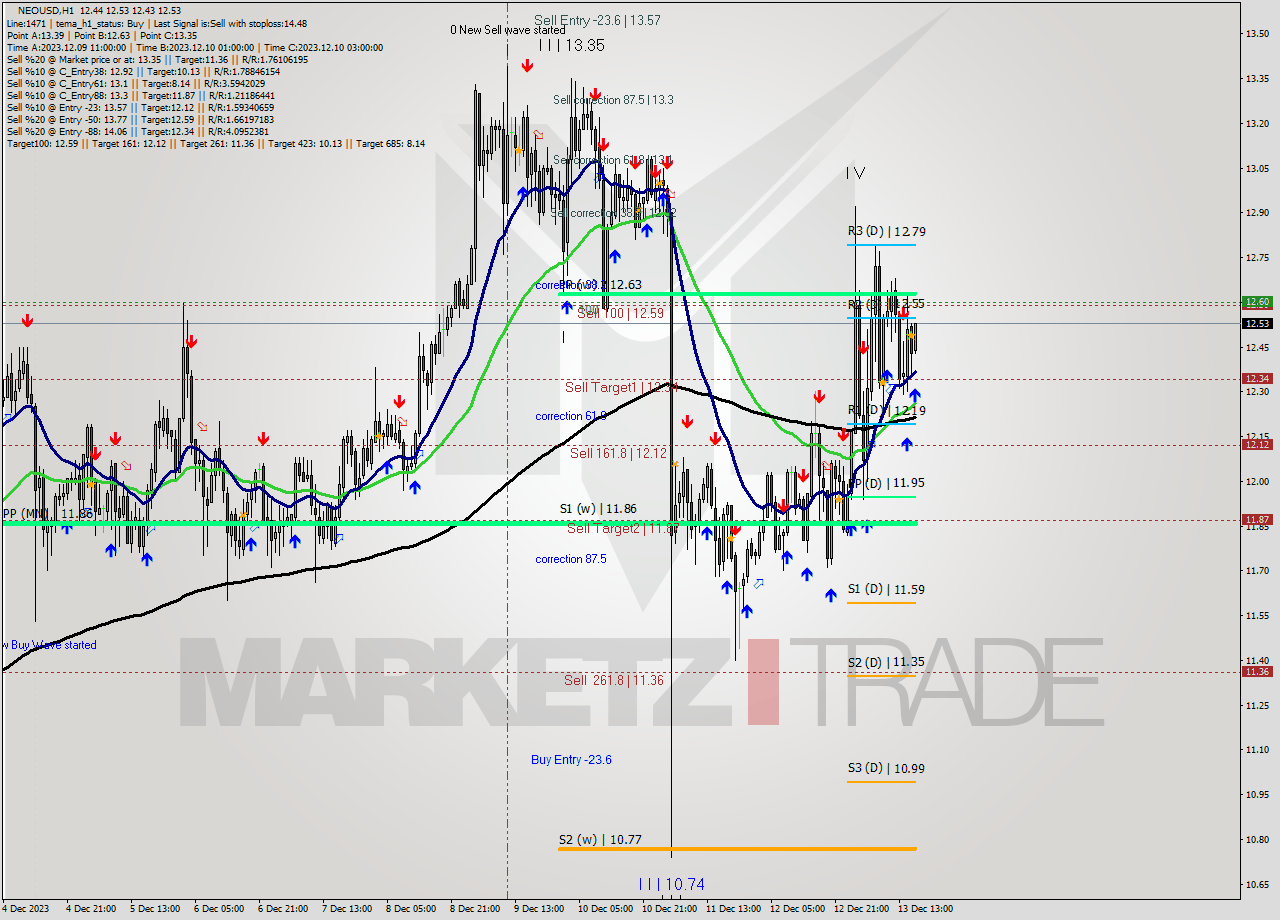Click the '8 Dec 21:00' time label
The image size is (1280, 920).
pos(476,909)
